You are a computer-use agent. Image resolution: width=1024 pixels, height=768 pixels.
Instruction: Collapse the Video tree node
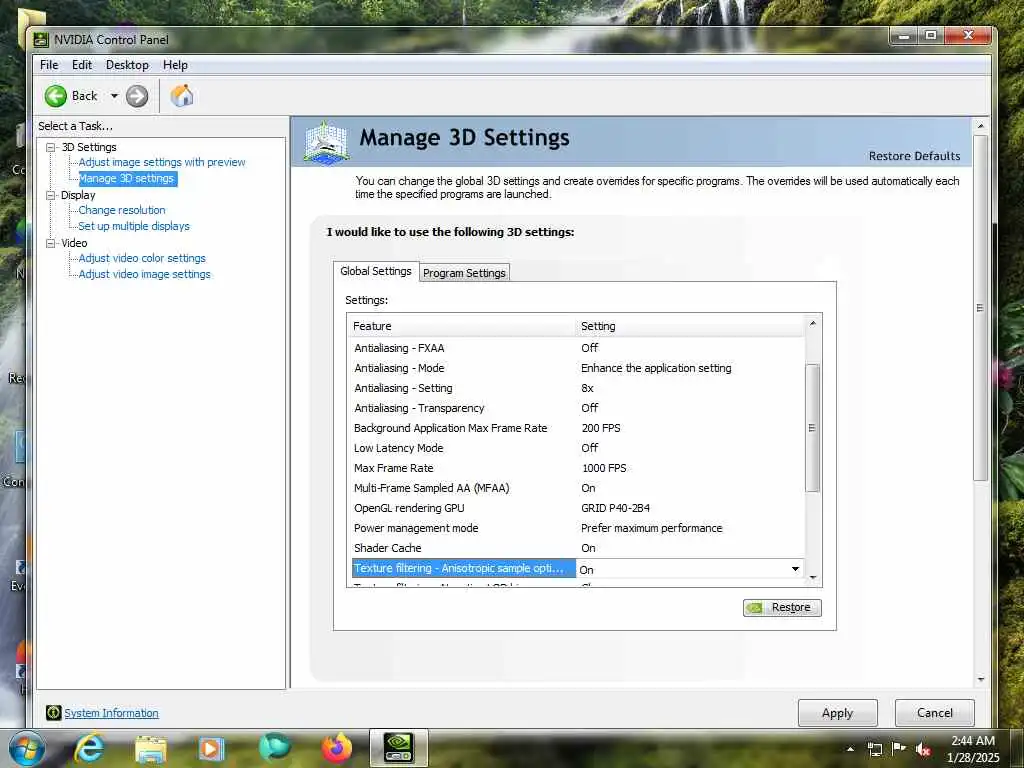coord(50,243)
